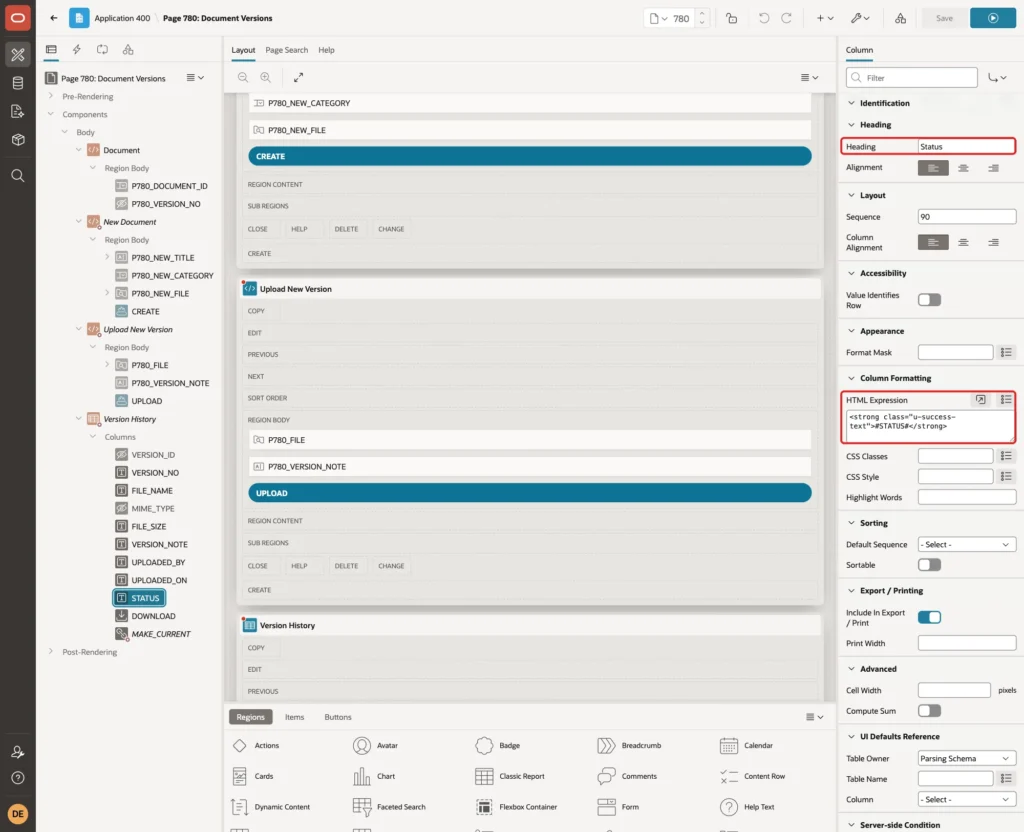Open the SQL Workshop sidebar icon
The image size is (1024, 832).
18,83
